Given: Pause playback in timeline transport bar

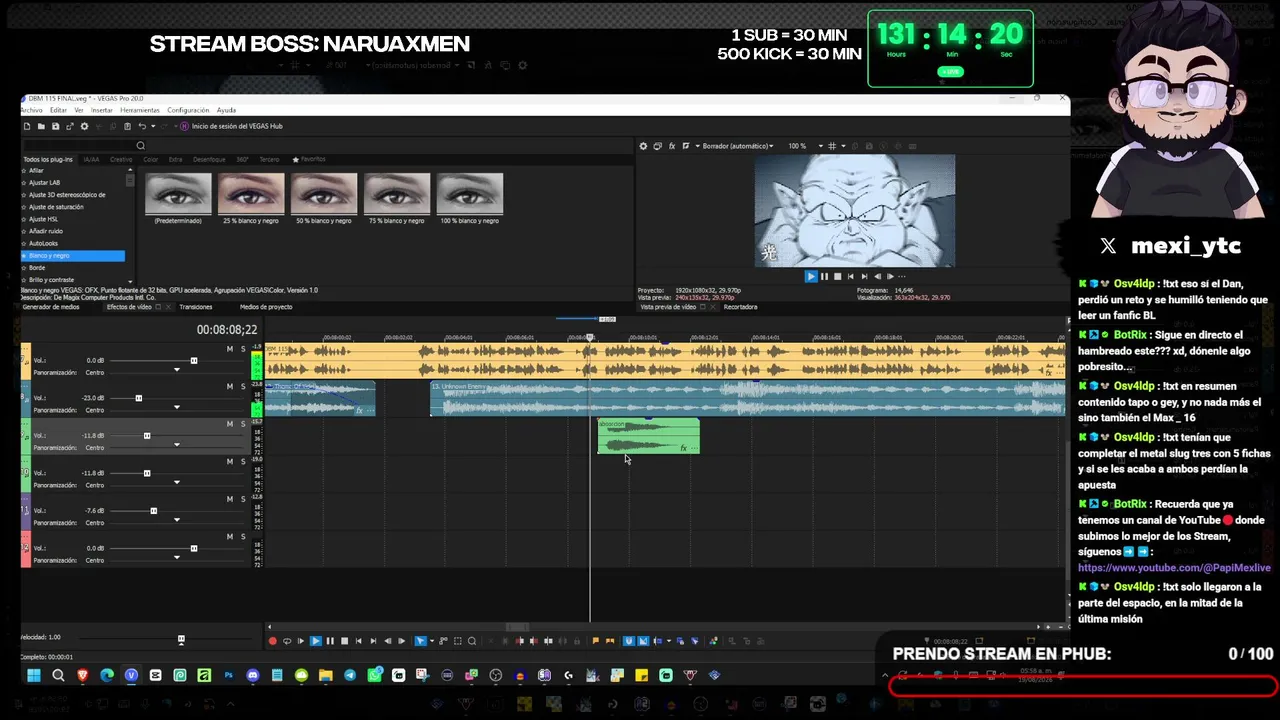Looking at the screenshot, I should (x=330, y=641).
